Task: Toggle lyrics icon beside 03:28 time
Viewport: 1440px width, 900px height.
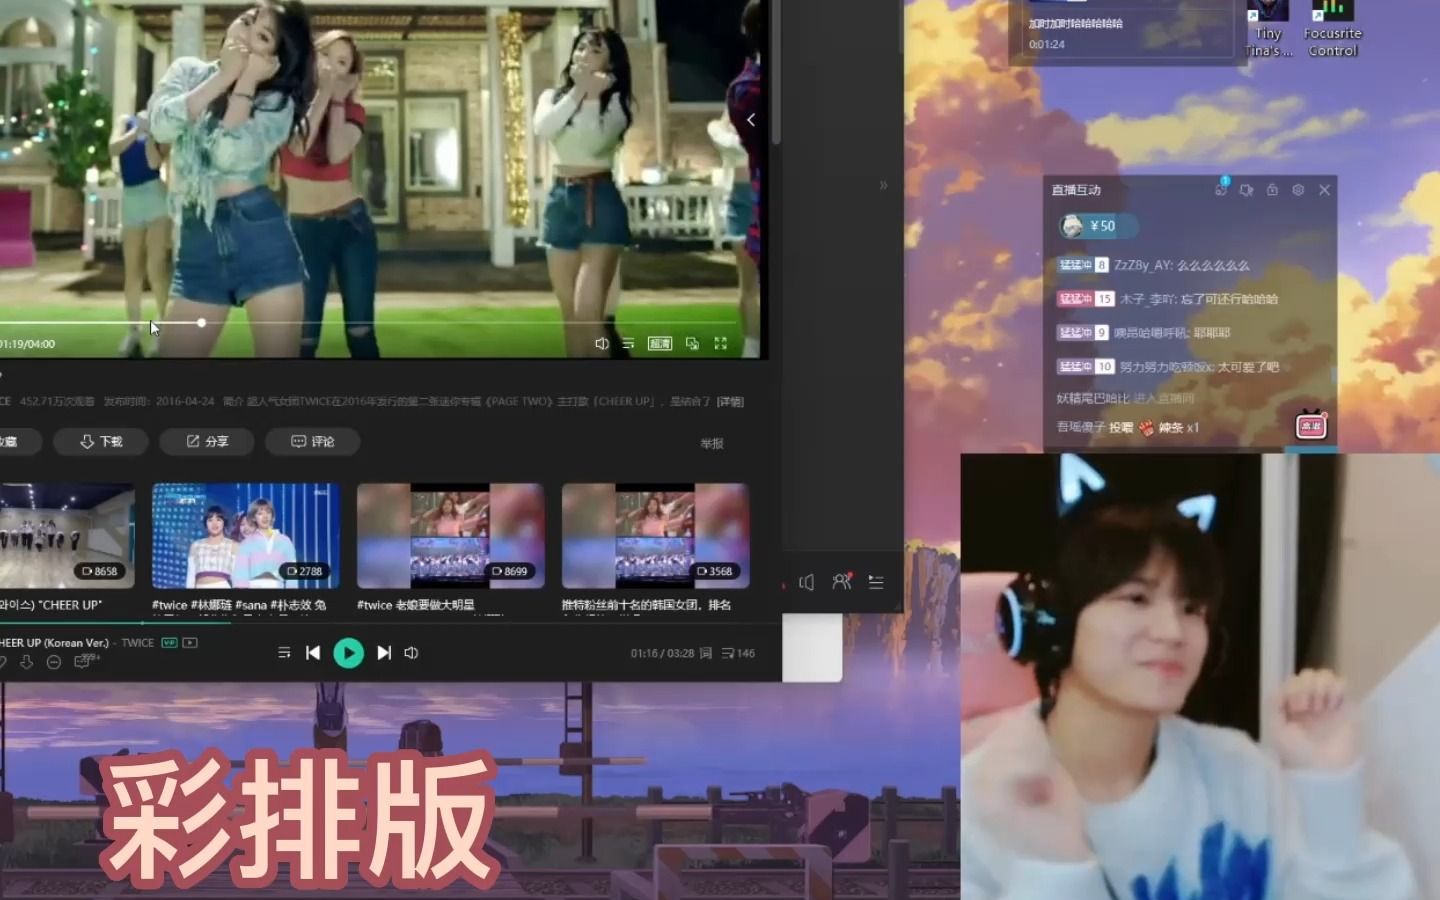Action: click(706, 653)
